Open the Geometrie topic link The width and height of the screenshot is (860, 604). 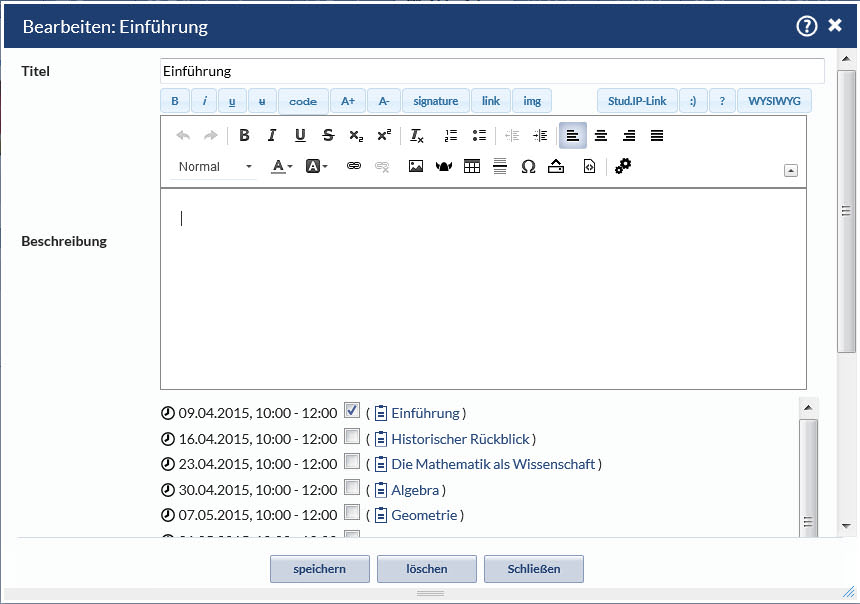click(424, 515)
